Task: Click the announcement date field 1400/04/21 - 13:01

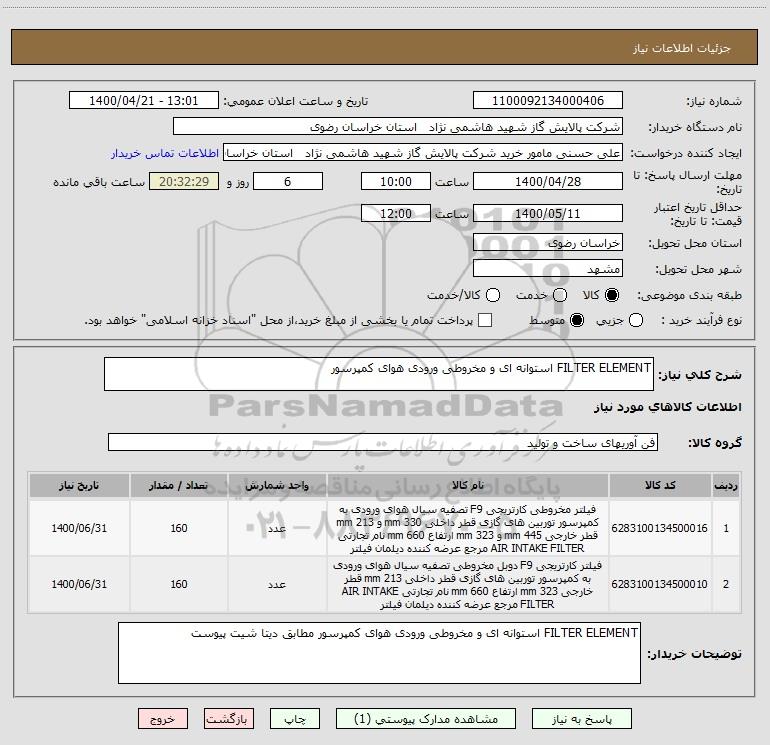Action: 144,101
